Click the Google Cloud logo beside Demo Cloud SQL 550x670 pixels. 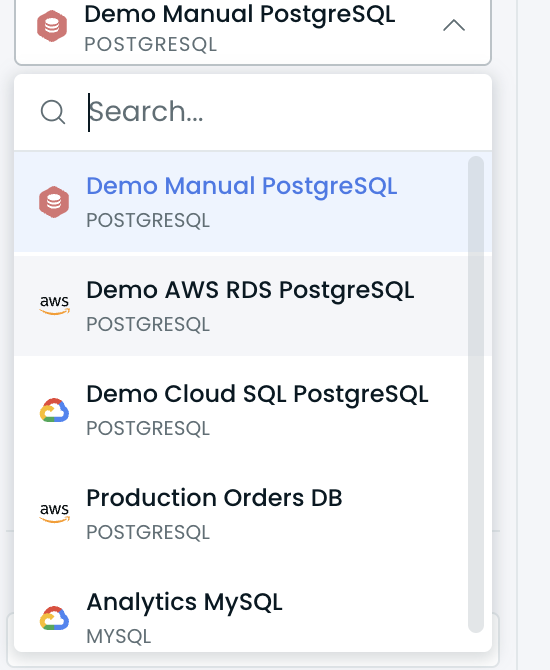54,410
